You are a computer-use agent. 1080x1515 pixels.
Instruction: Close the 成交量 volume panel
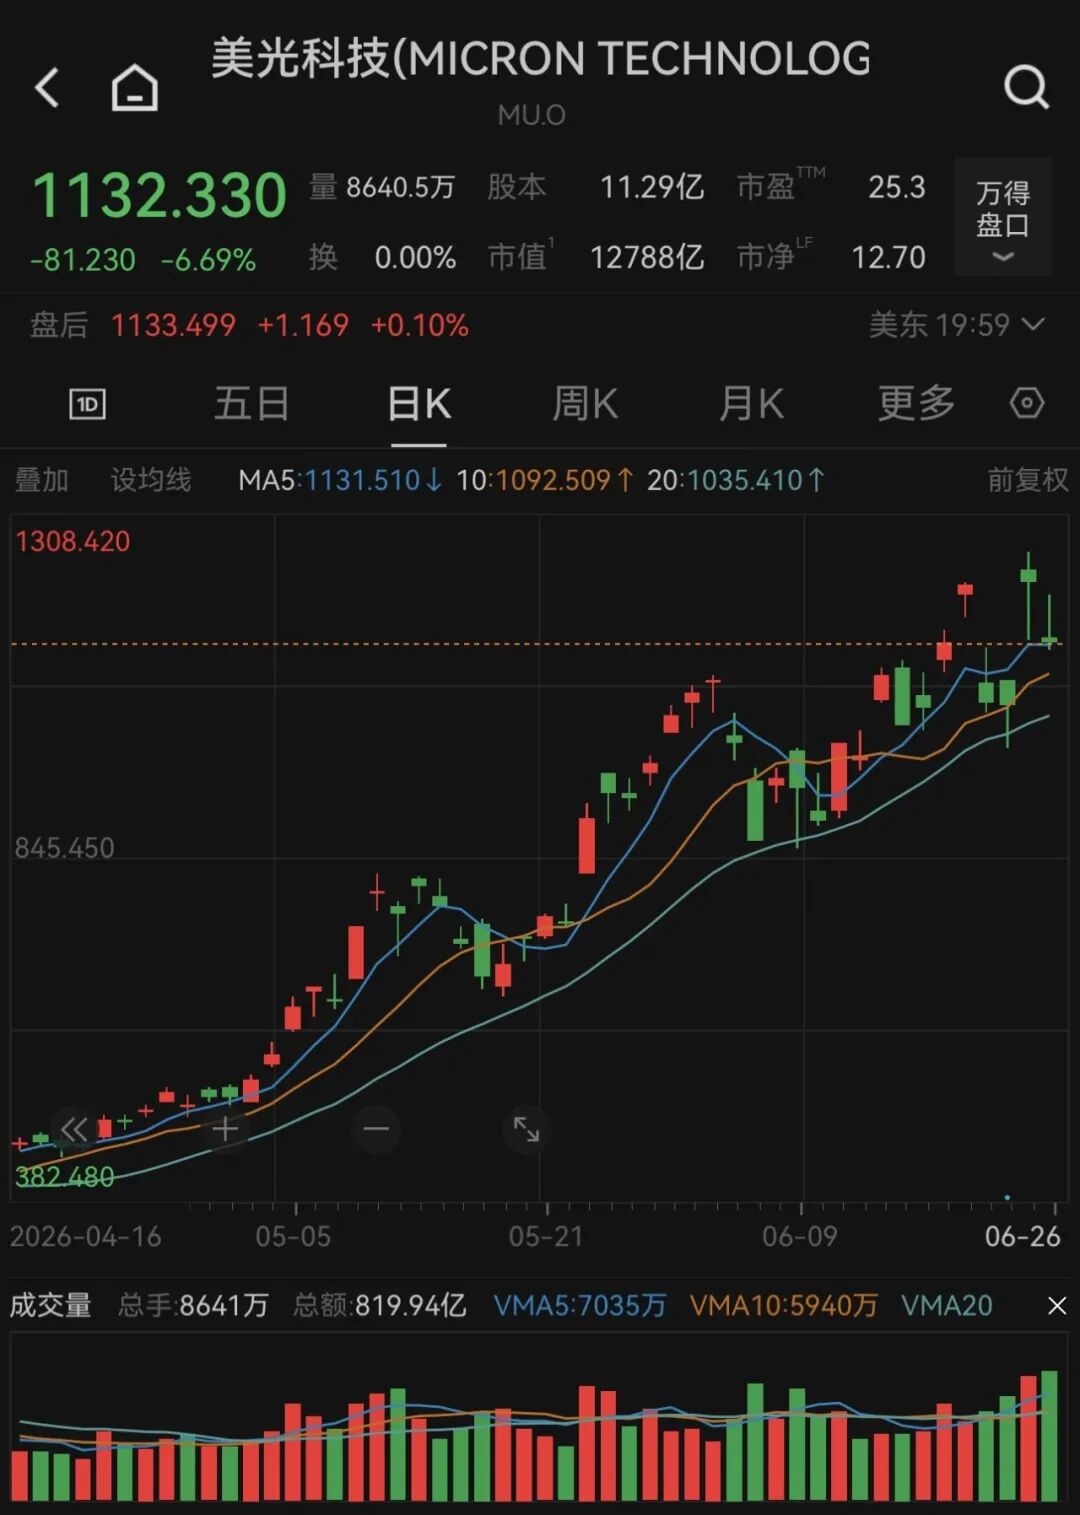click(1057, 1306)
